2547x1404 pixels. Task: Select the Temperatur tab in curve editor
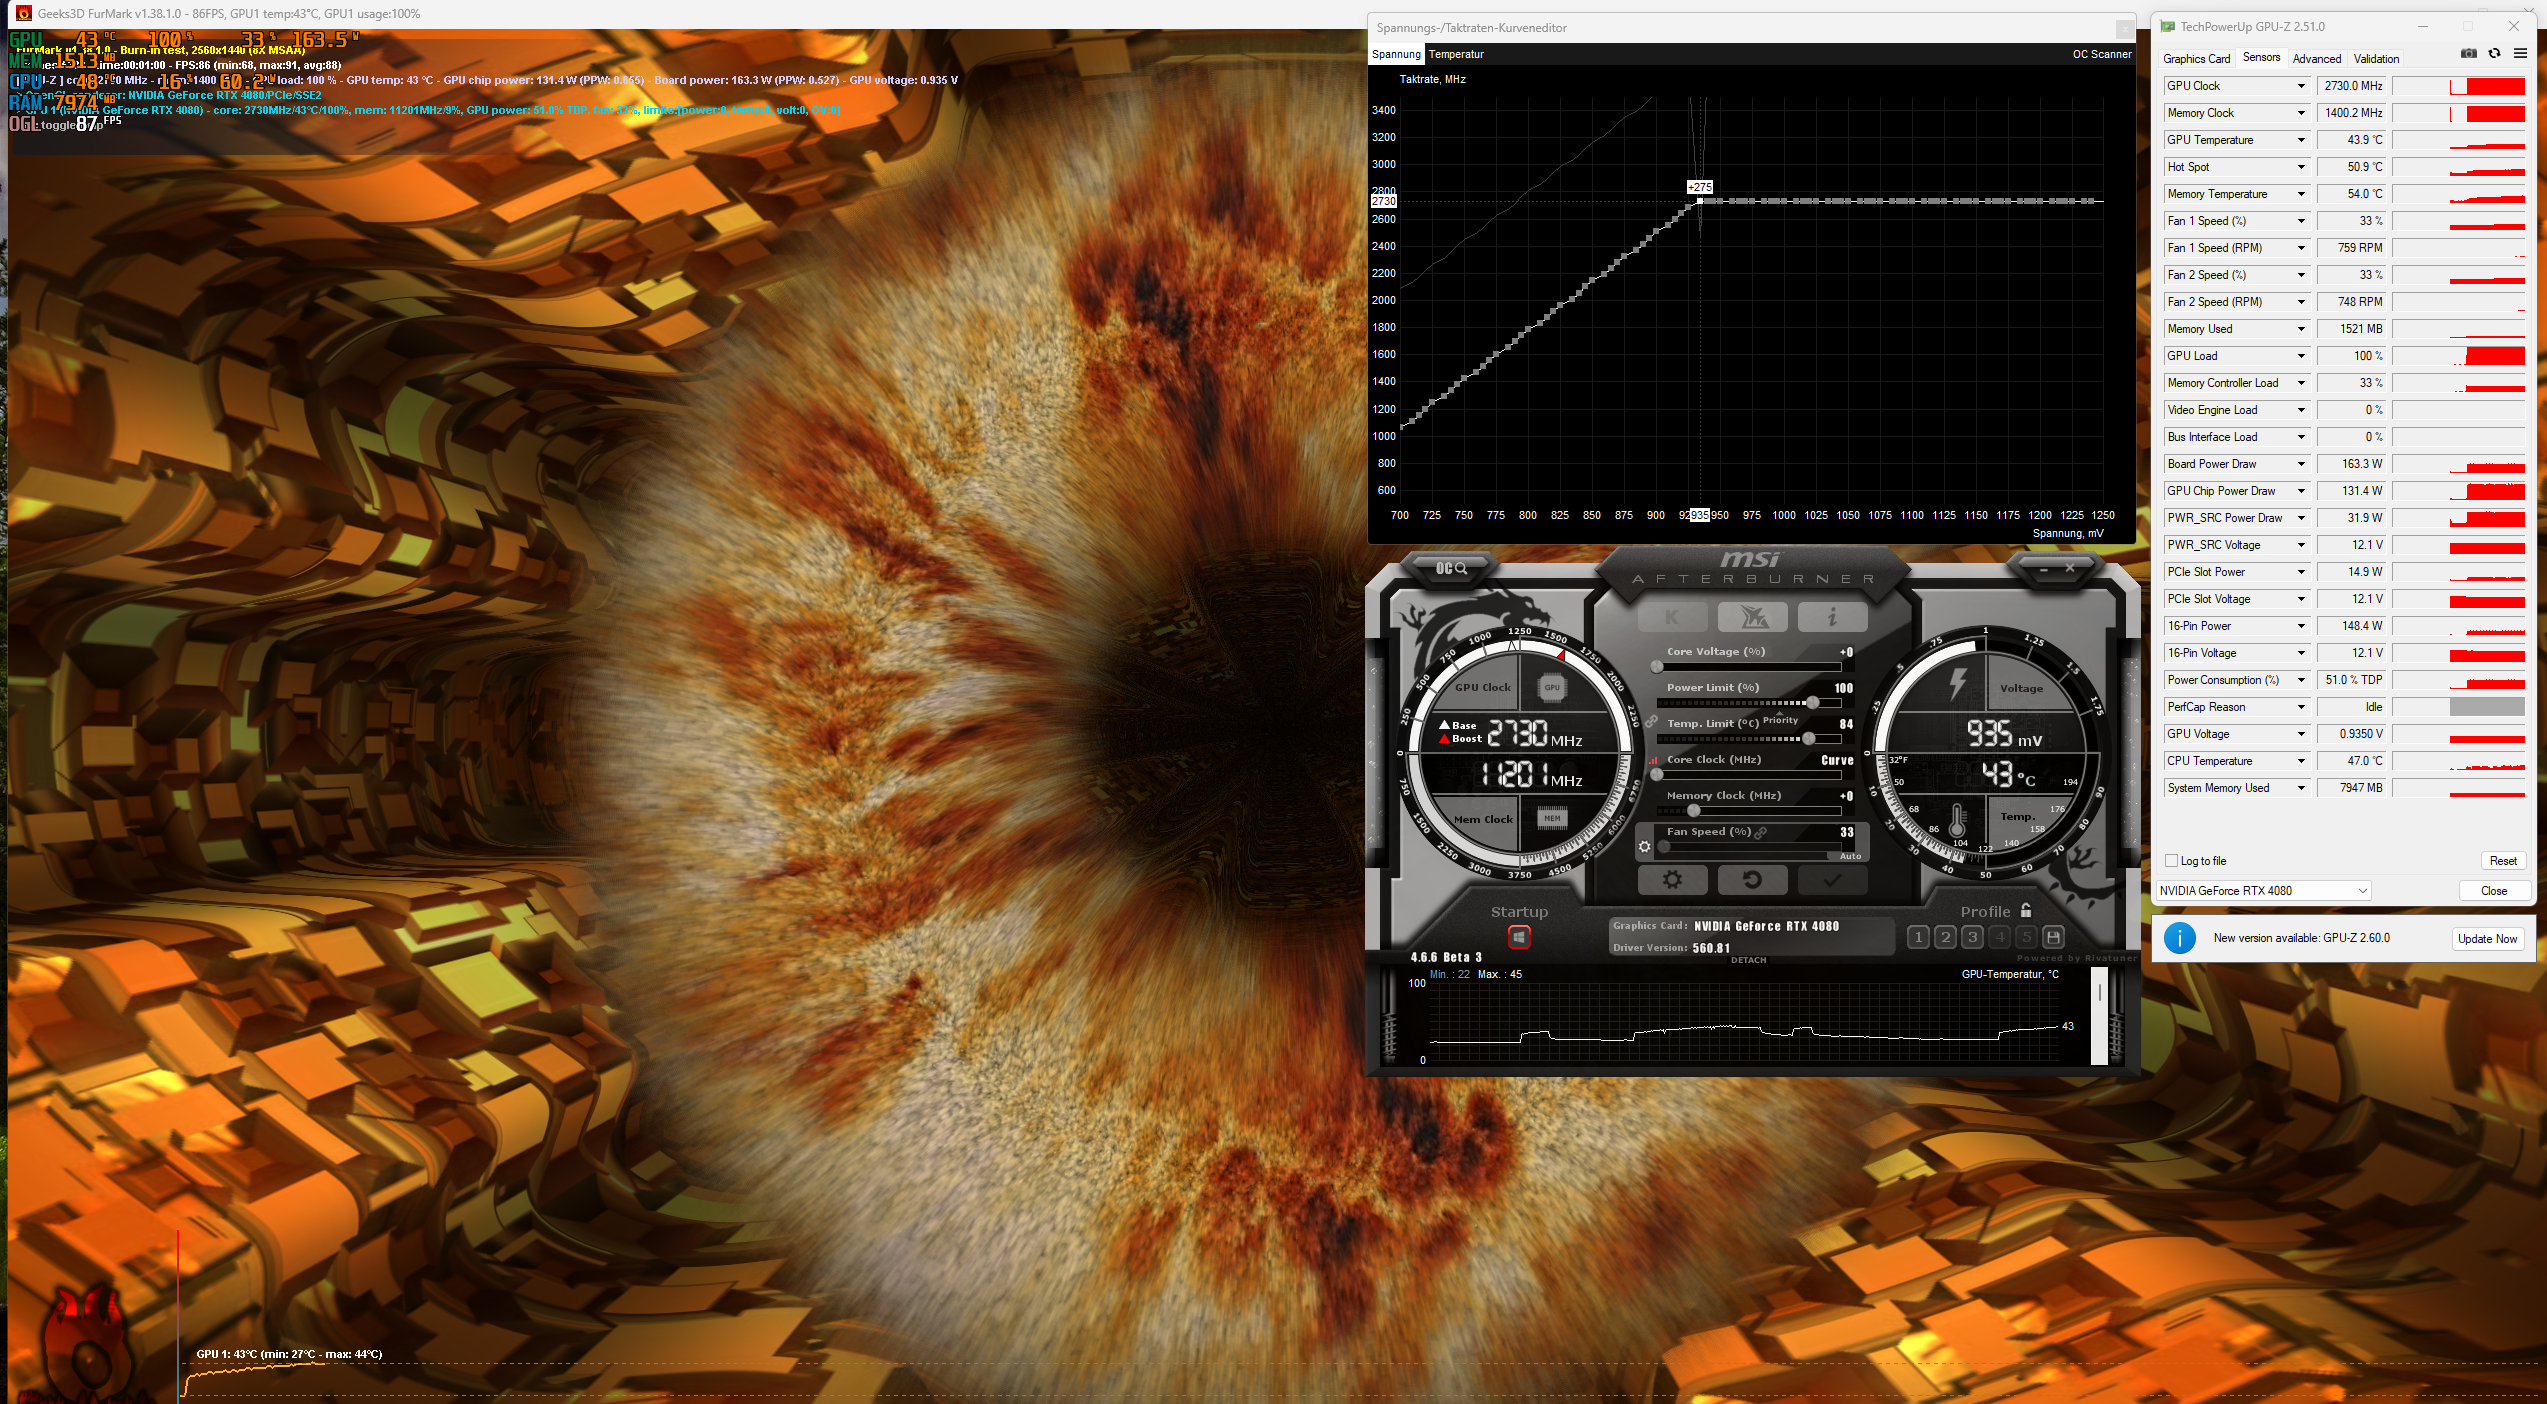(1456, 54)
